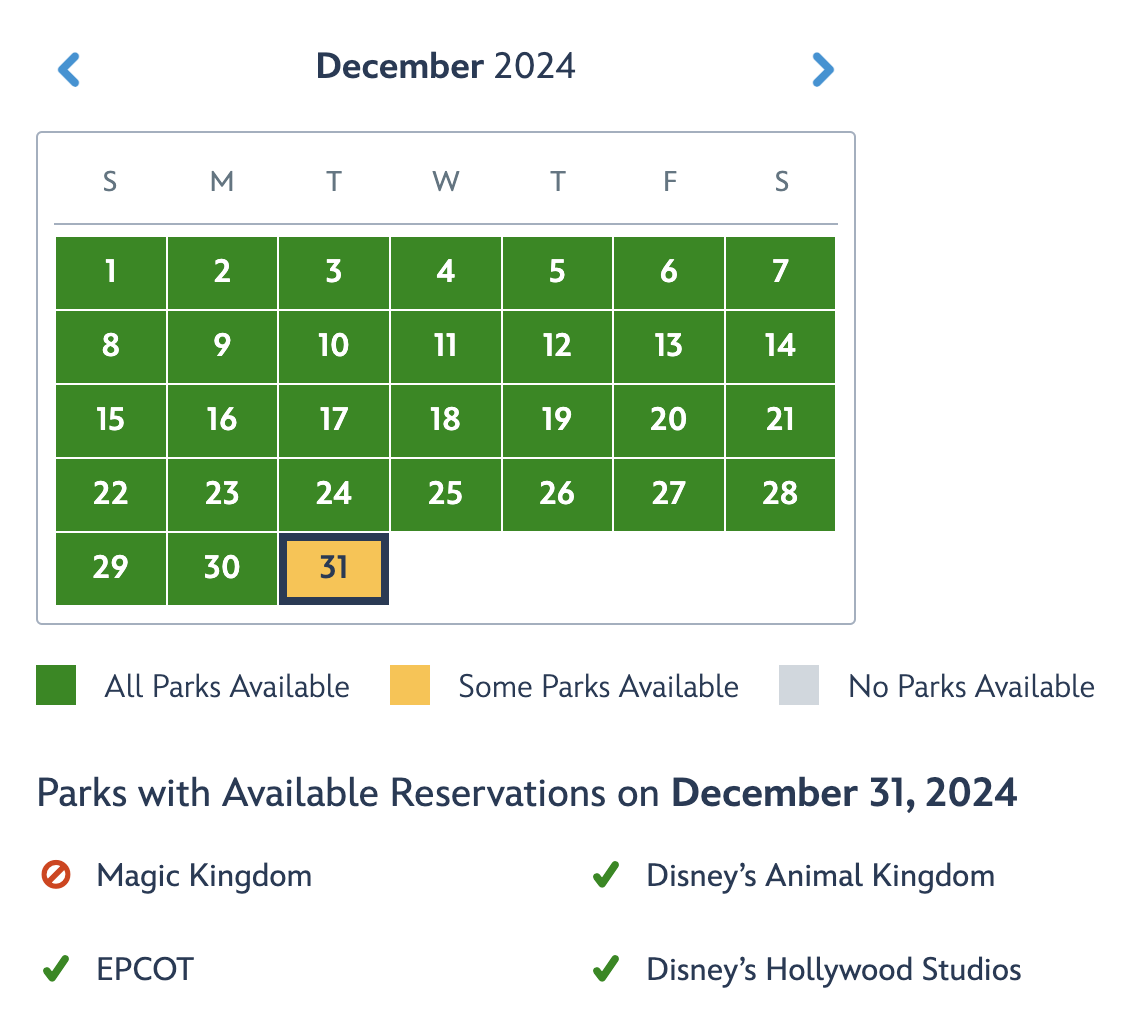The image size is (1124, 1036).
Task: Pick December 30 on the calendar
Action: click(x=222, y=569)
